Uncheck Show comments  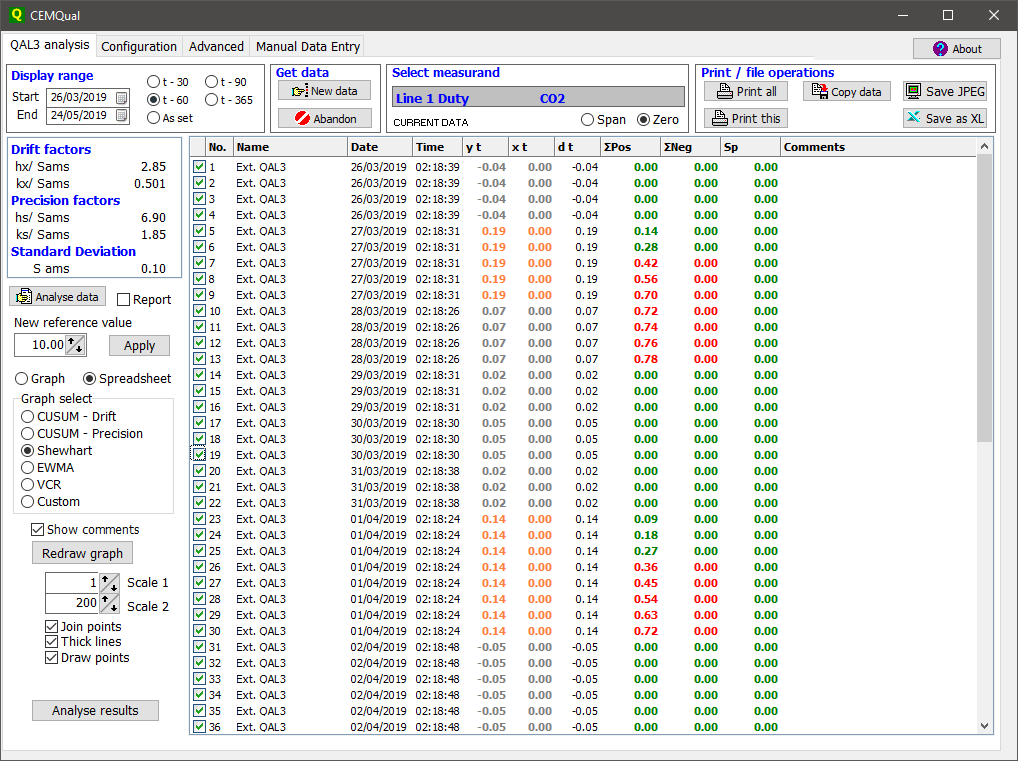click(x=38, y=530)
